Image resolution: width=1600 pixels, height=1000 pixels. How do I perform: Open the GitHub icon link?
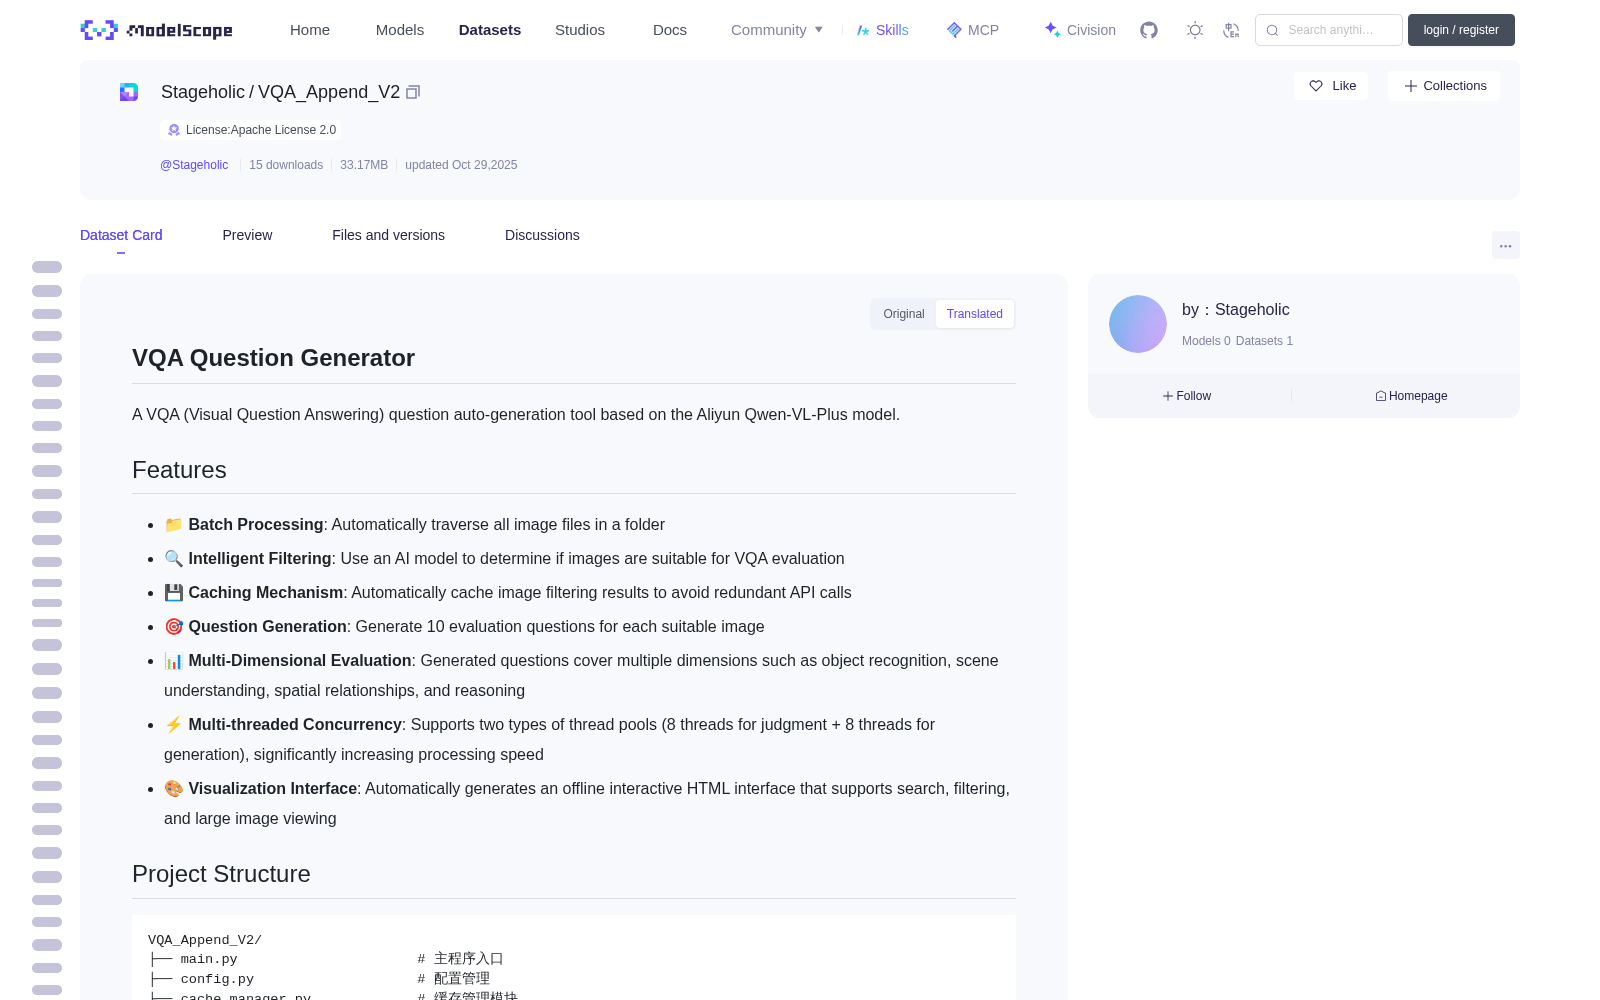click(1149, 30)
